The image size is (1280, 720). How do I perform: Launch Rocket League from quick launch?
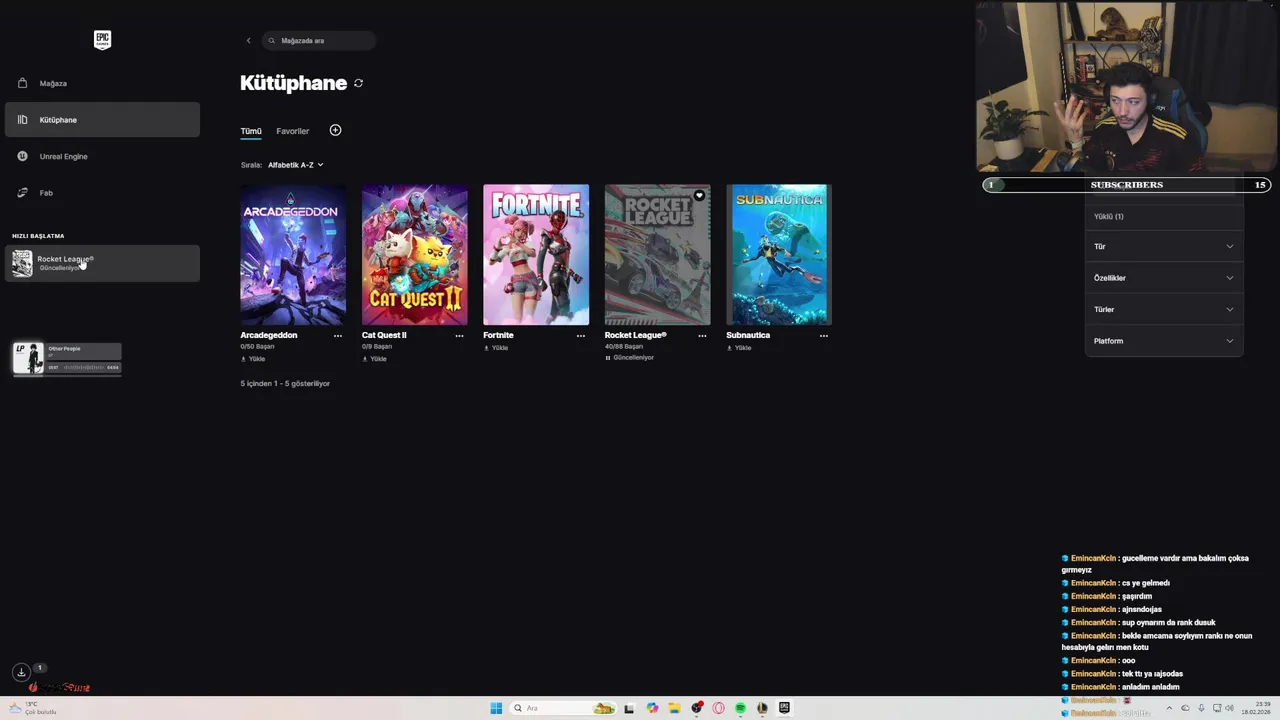[102, 263]
